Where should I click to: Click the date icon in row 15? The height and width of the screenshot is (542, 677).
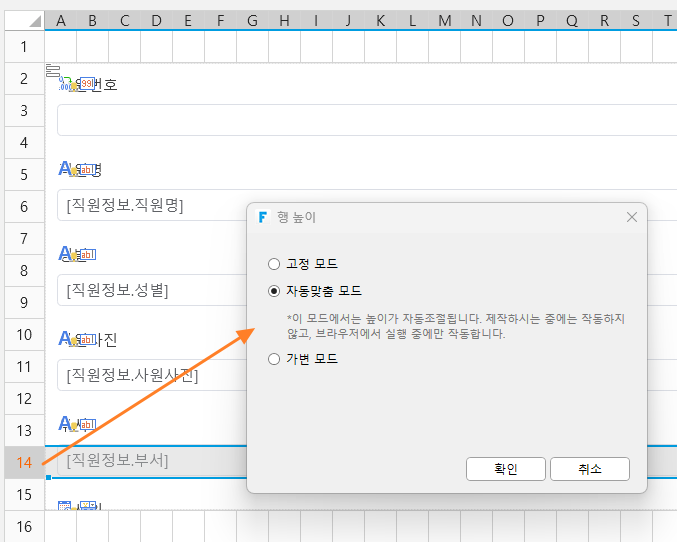click(x=64, y=505)
